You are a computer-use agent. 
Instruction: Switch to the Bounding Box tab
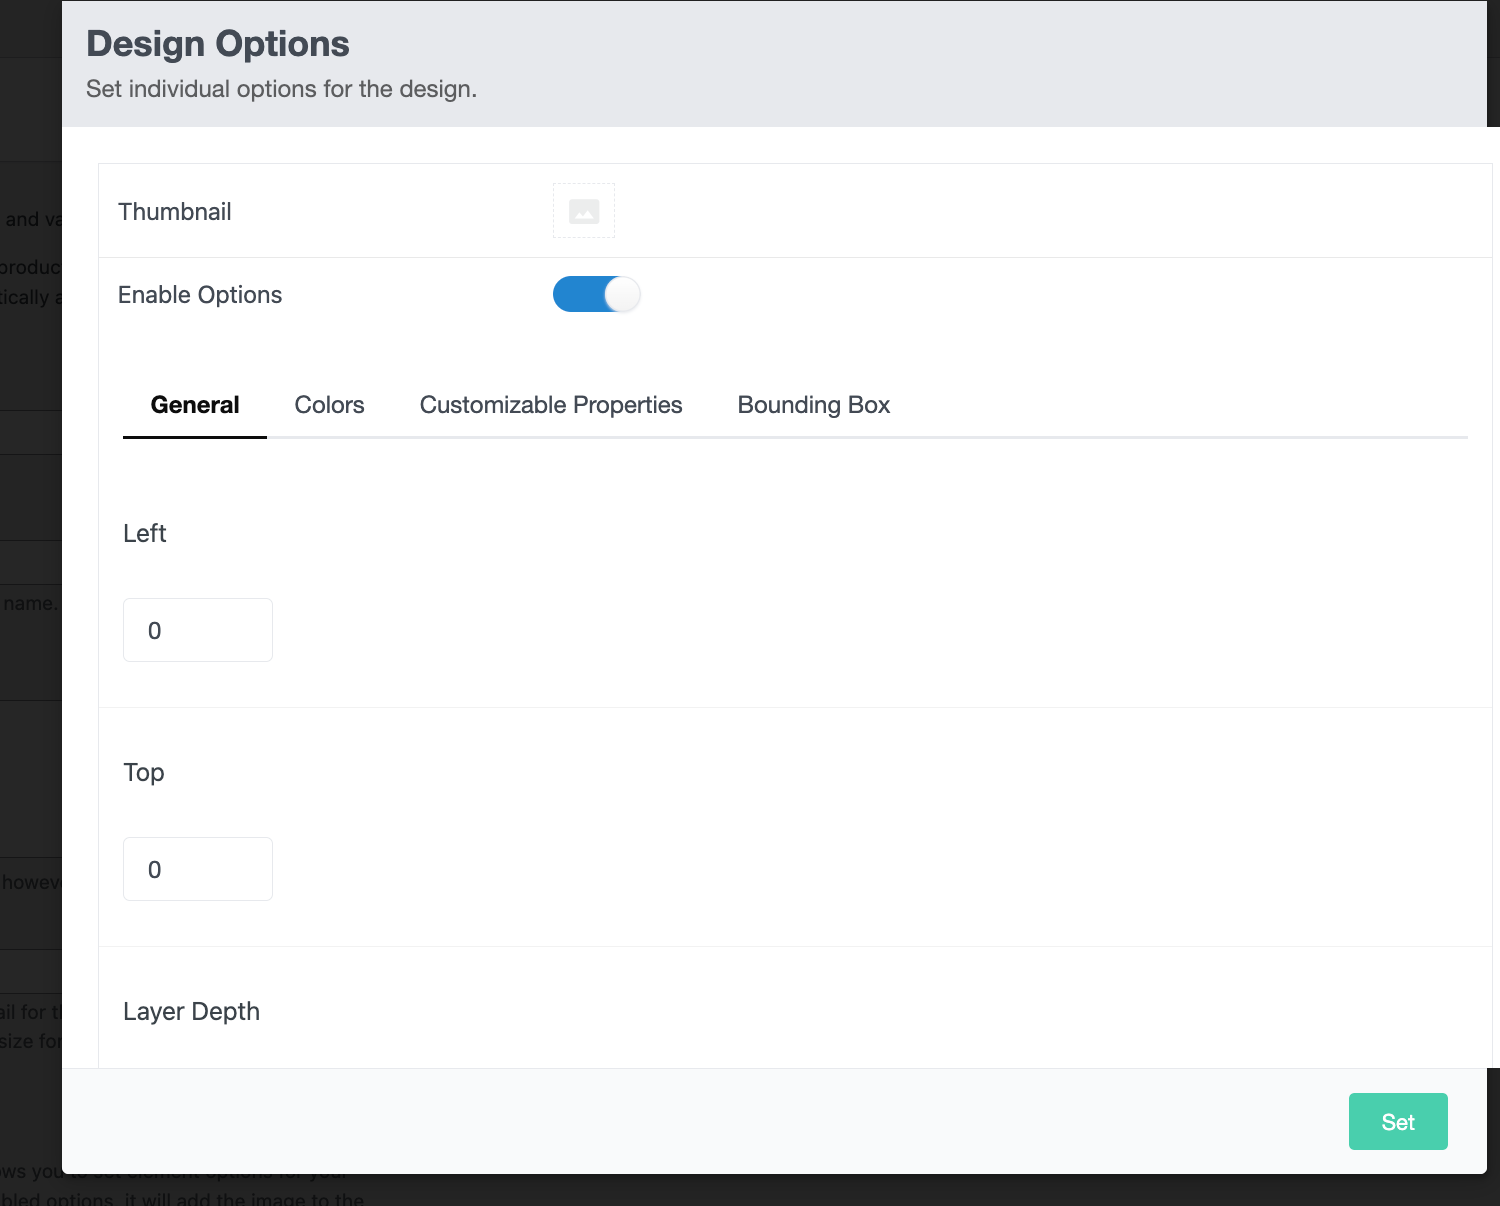(814, 405)
